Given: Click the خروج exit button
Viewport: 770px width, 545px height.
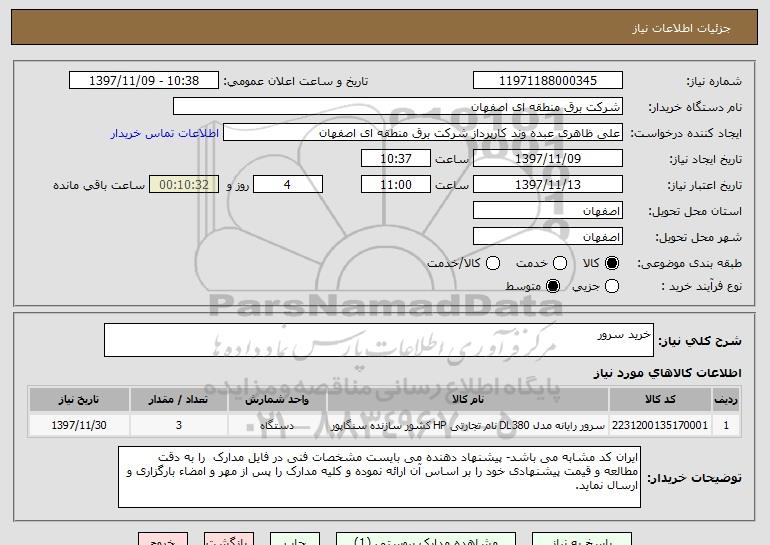Looking at the screenshot, I should pyautogui.click(x=163, y=539).
